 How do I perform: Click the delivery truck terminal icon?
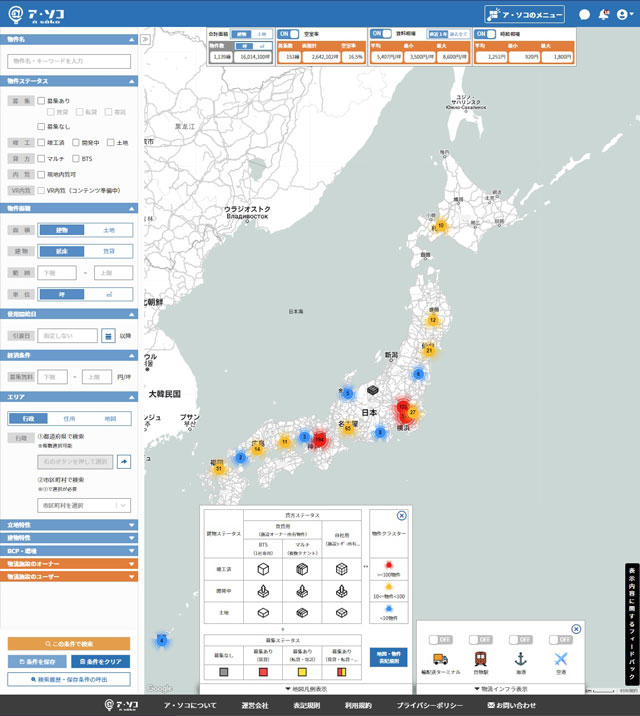click(440, 659)
